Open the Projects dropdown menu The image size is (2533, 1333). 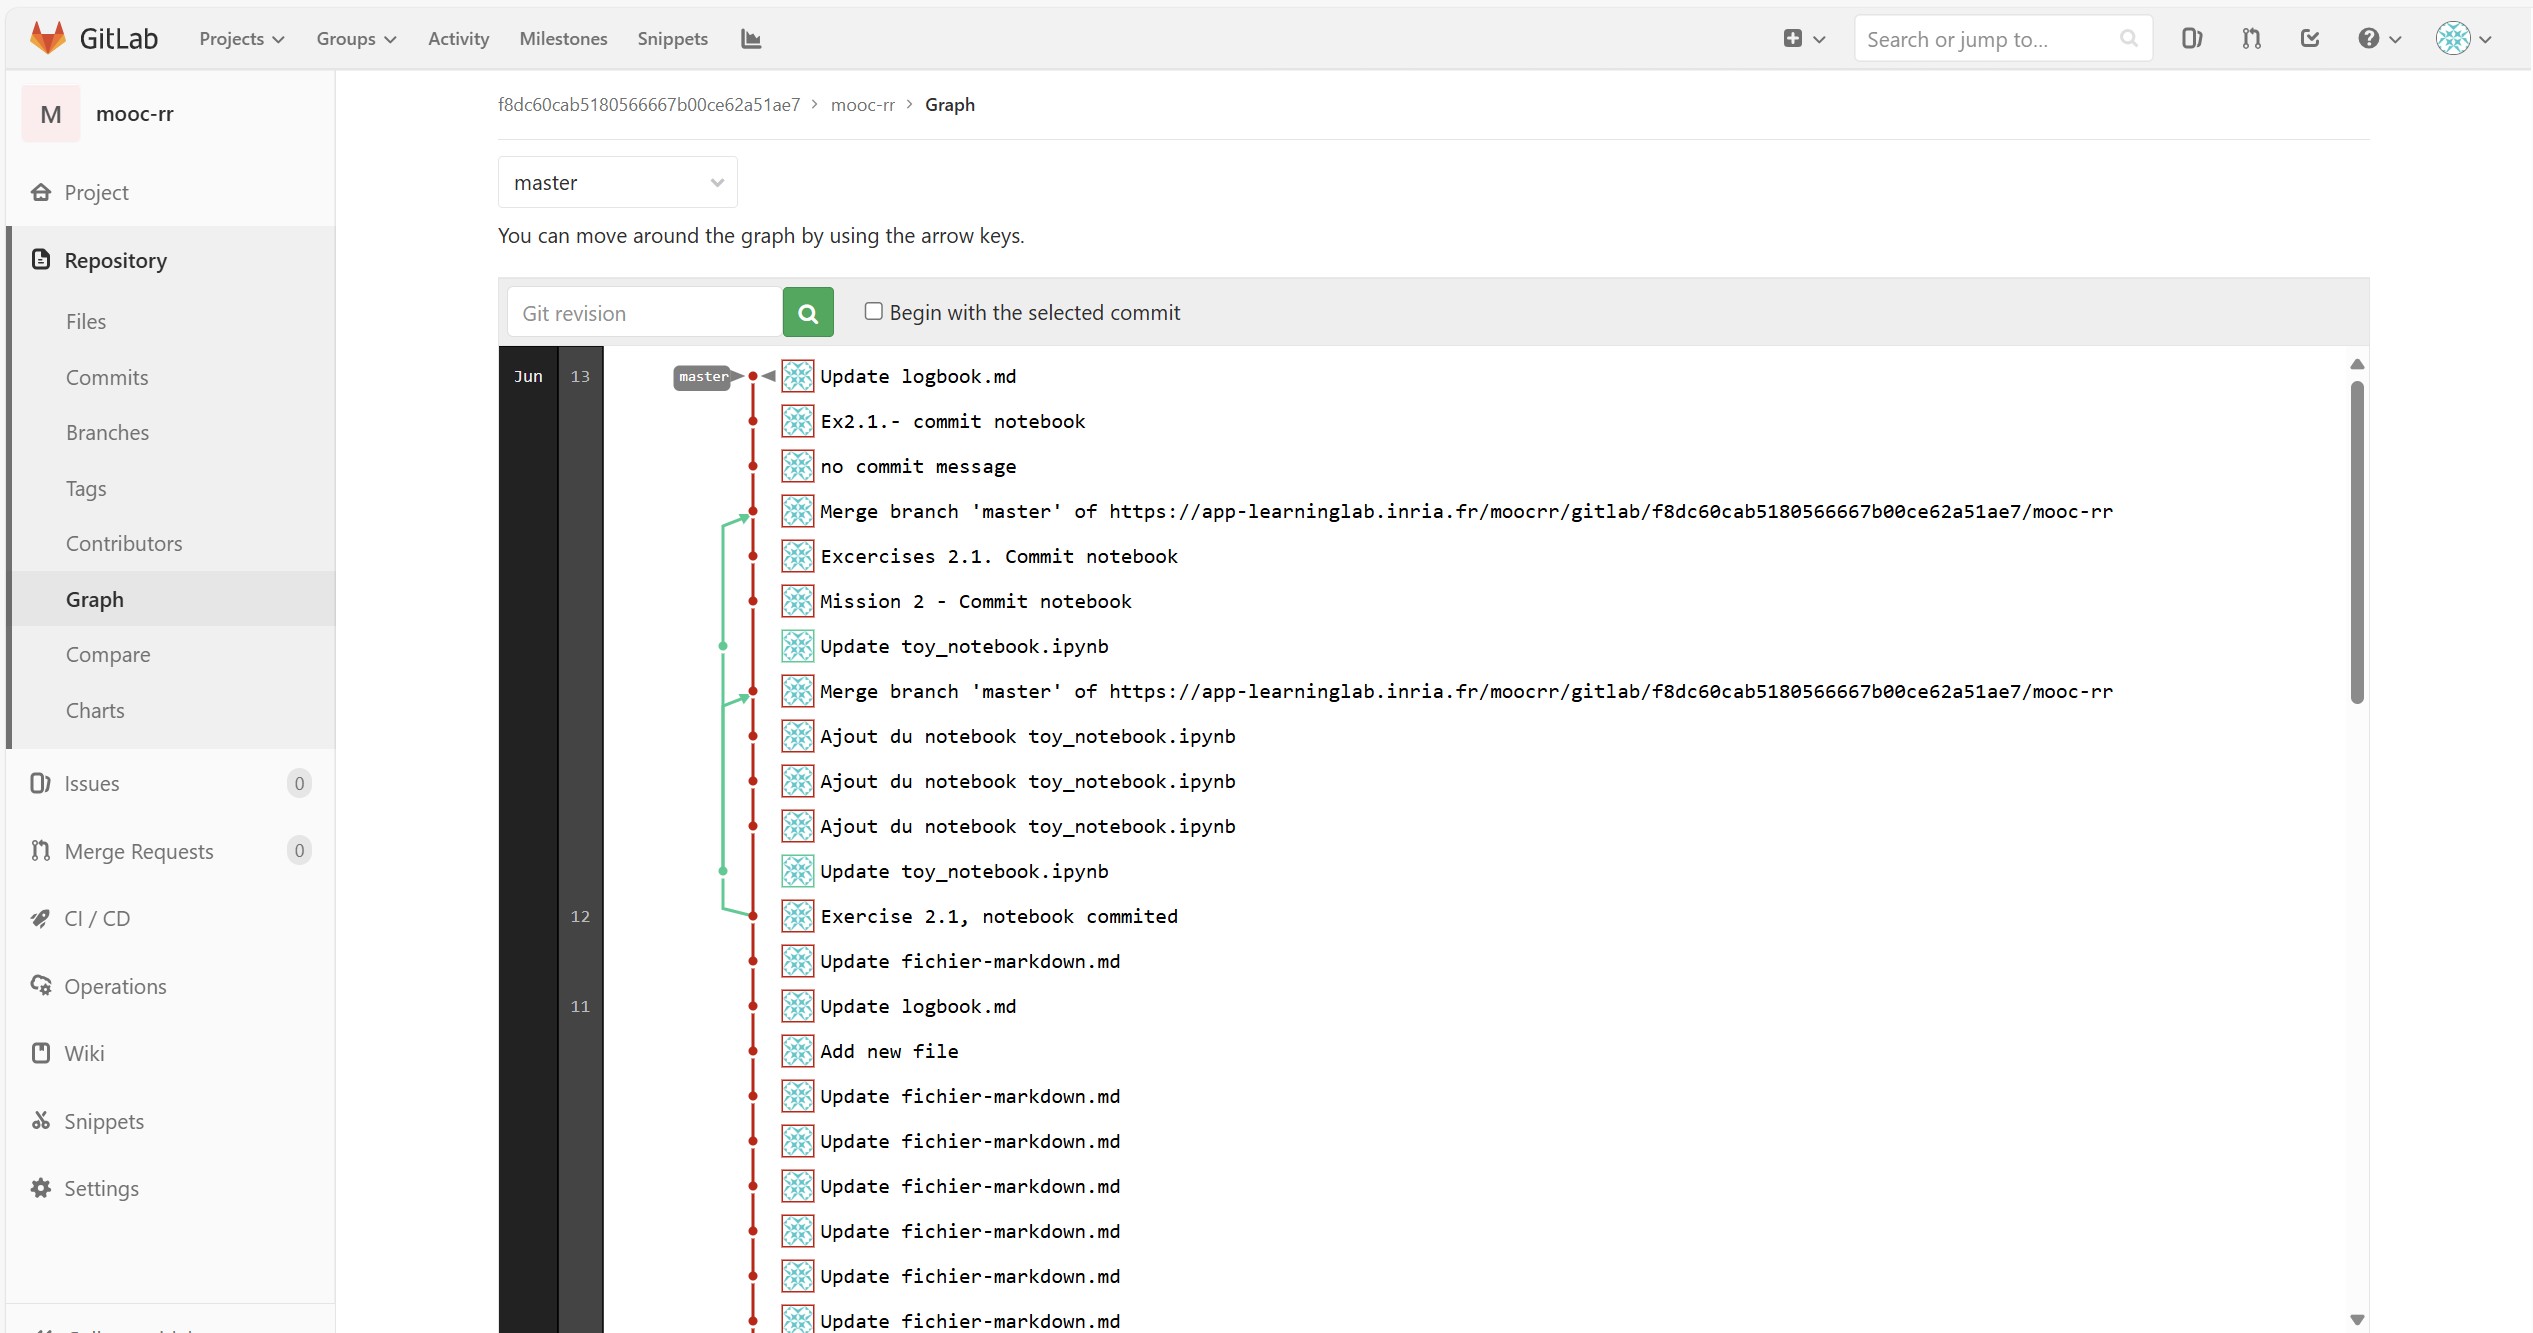tap(242, 39)
